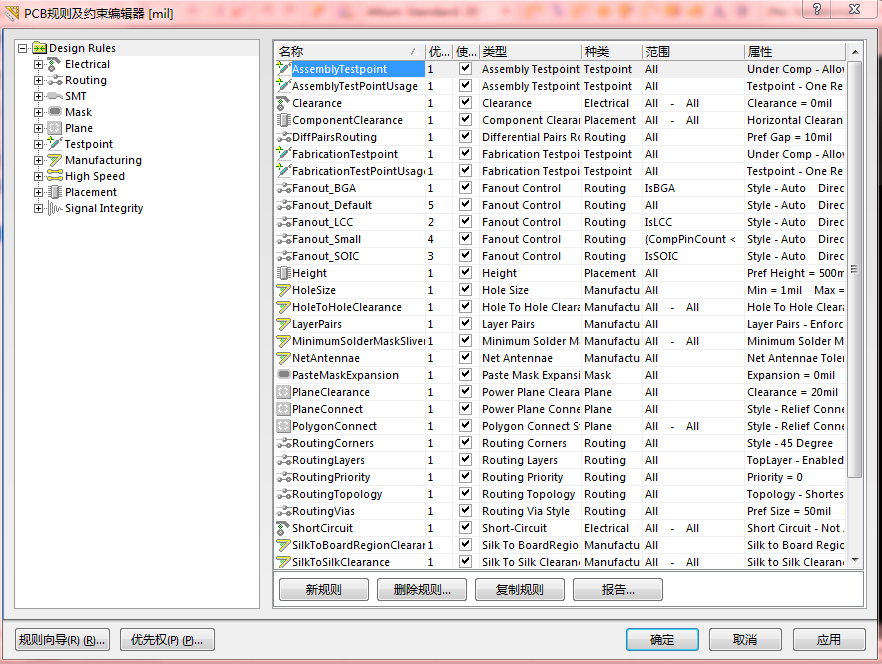The image size is (882, 664).
Task: Toggle the ShortCircuit rule enabled checkbox
Action: 465,528
